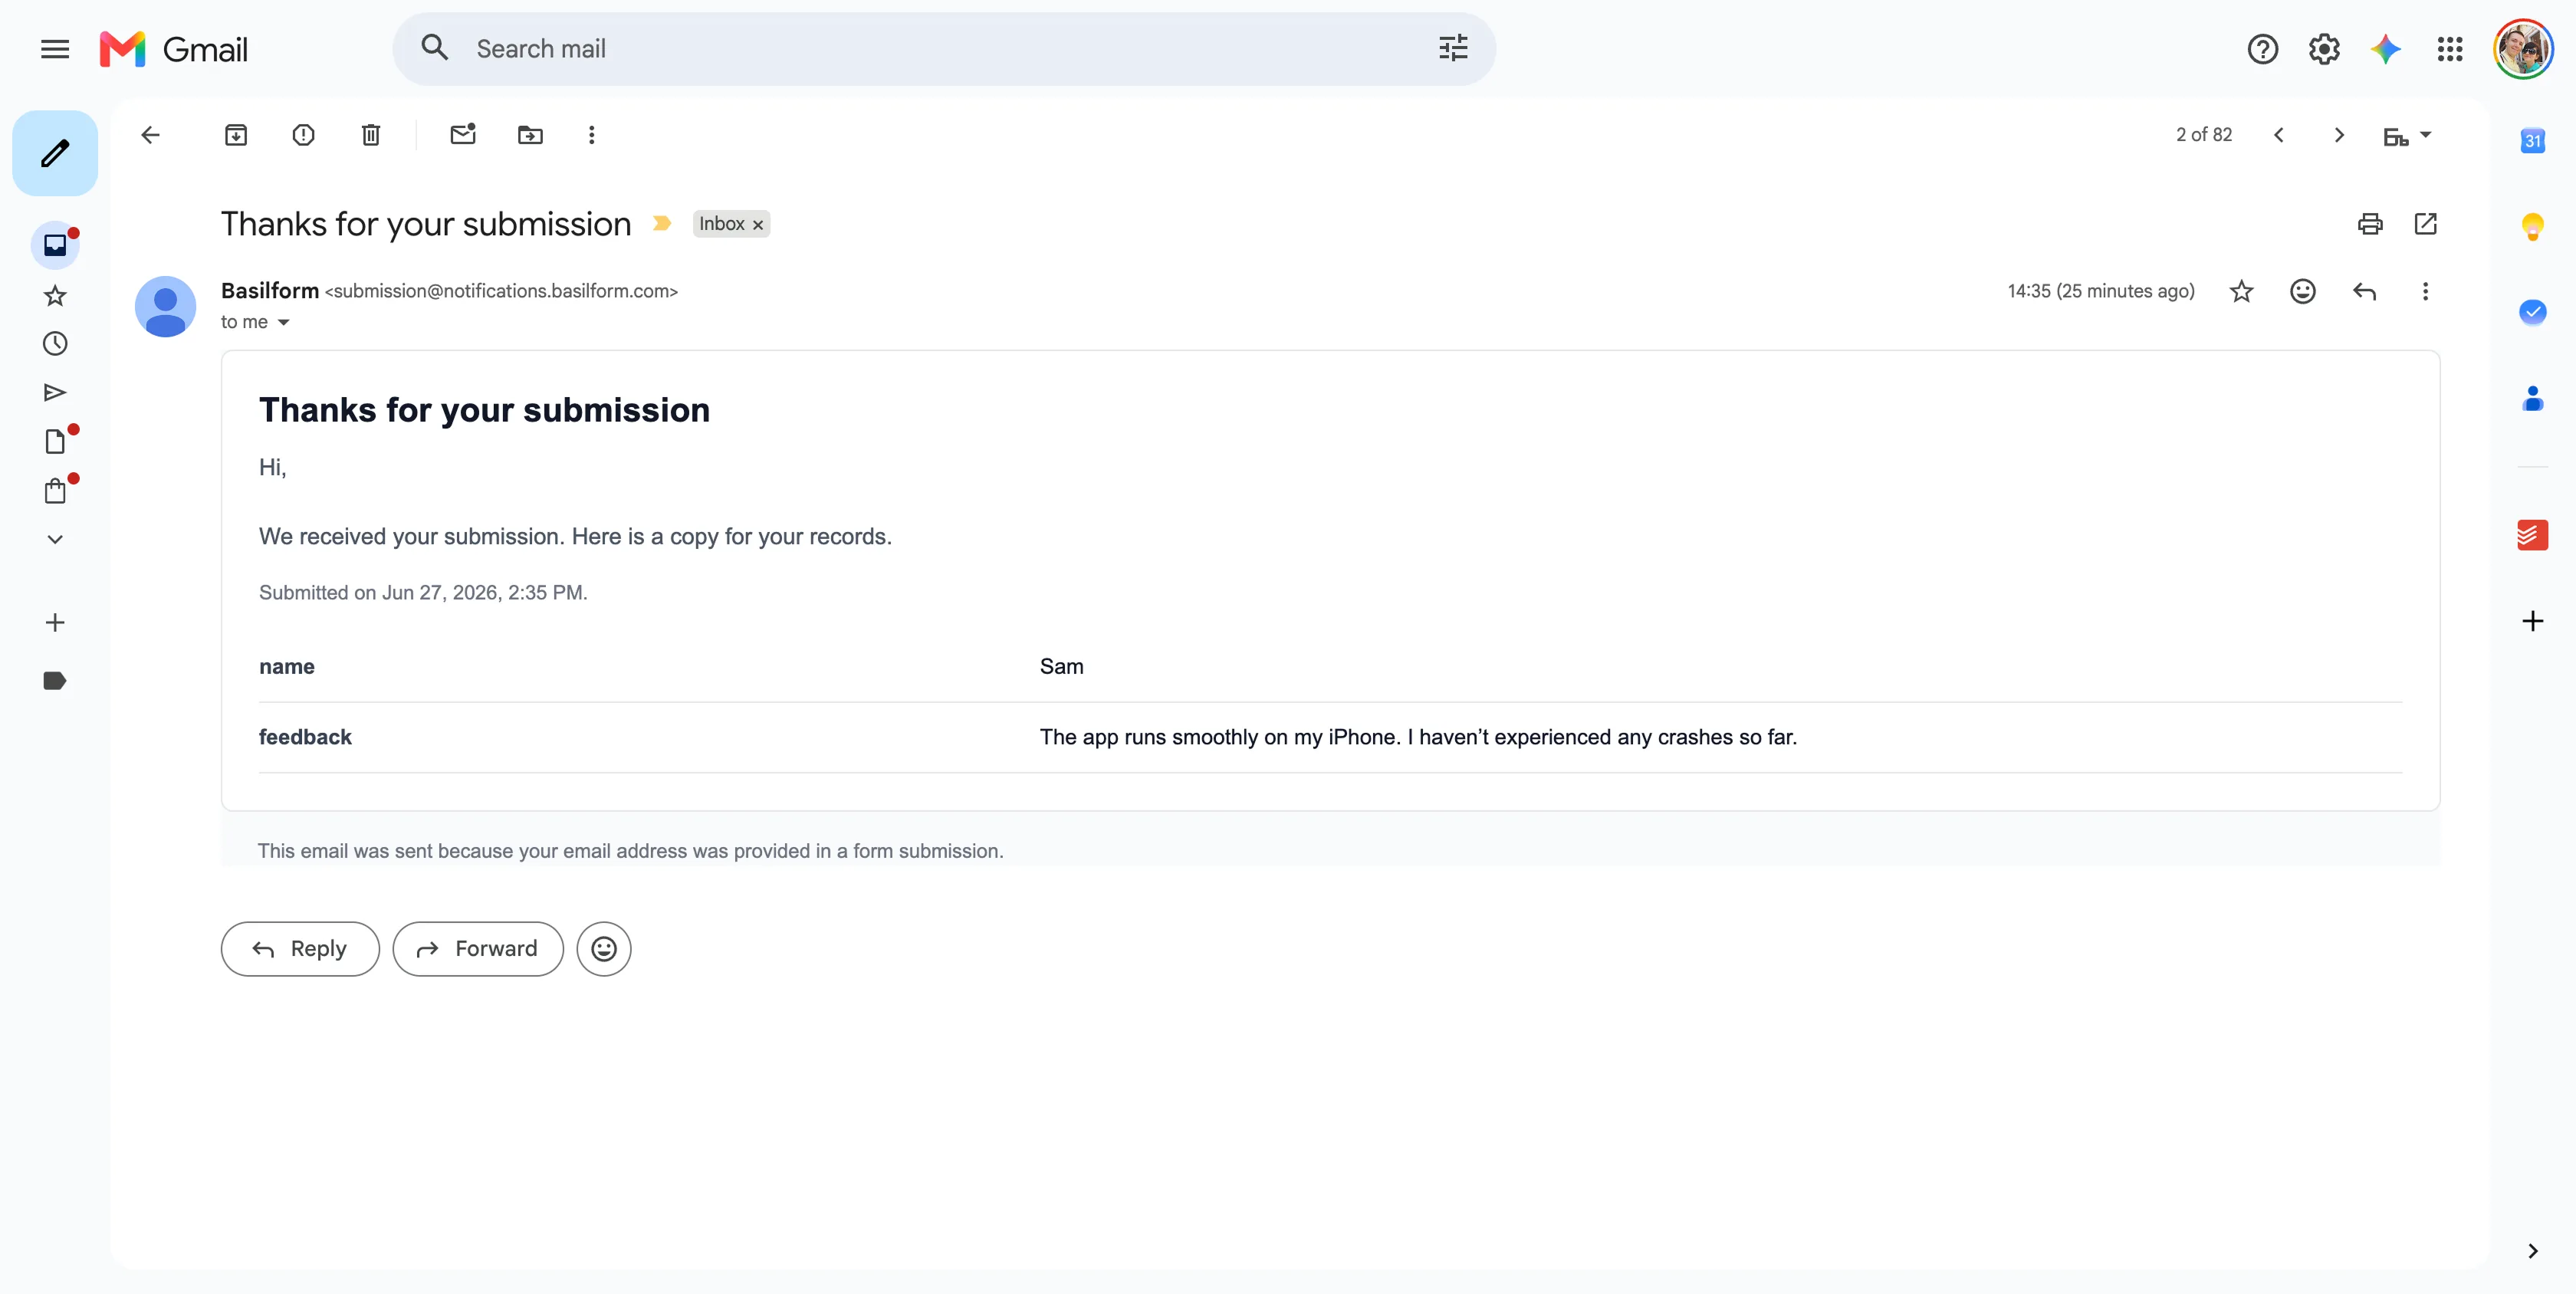
Task: Open Google account profile picture
Action: point(2523,49)
